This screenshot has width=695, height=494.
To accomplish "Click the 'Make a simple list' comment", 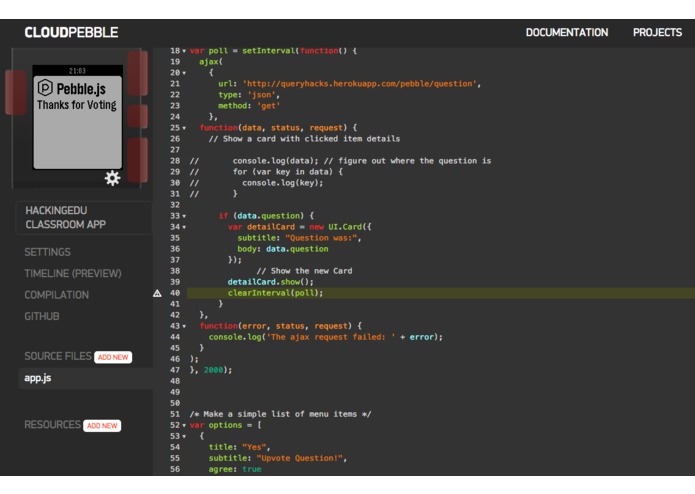I will (281, 414).
